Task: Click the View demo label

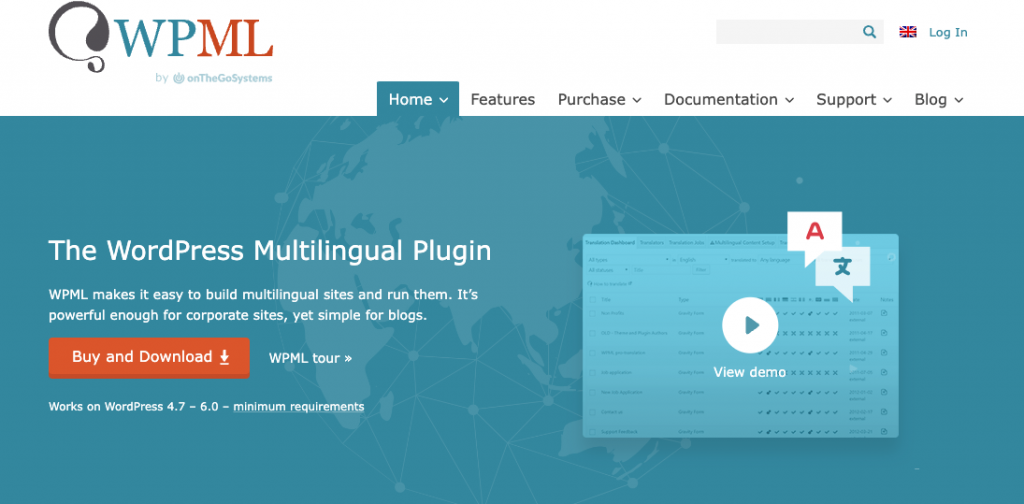Action: coord(749,371)
